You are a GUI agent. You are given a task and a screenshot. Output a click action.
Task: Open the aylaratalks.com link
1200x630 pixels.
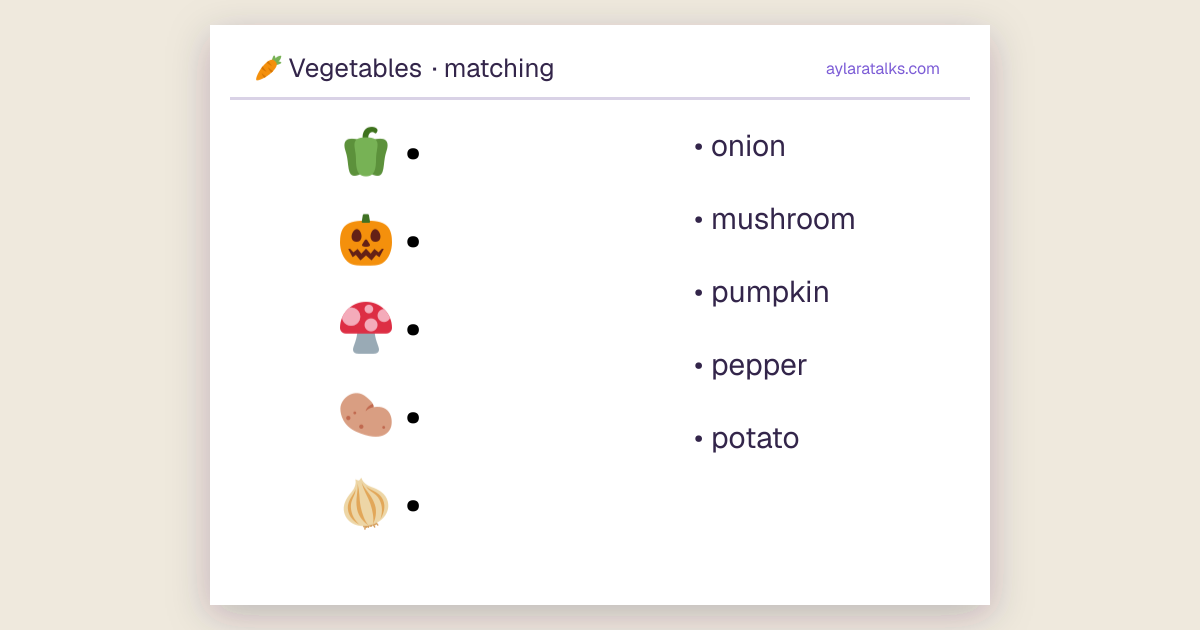pyautogui.click(x=883, y=69)
